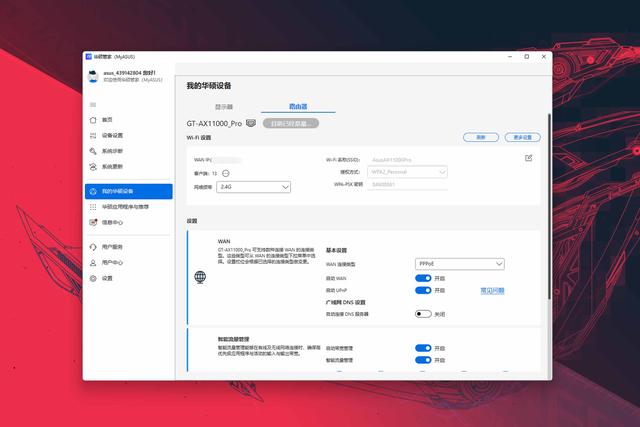Click MyASUS logo in title bar
This screenshot has height=427, width=640.
89,57
